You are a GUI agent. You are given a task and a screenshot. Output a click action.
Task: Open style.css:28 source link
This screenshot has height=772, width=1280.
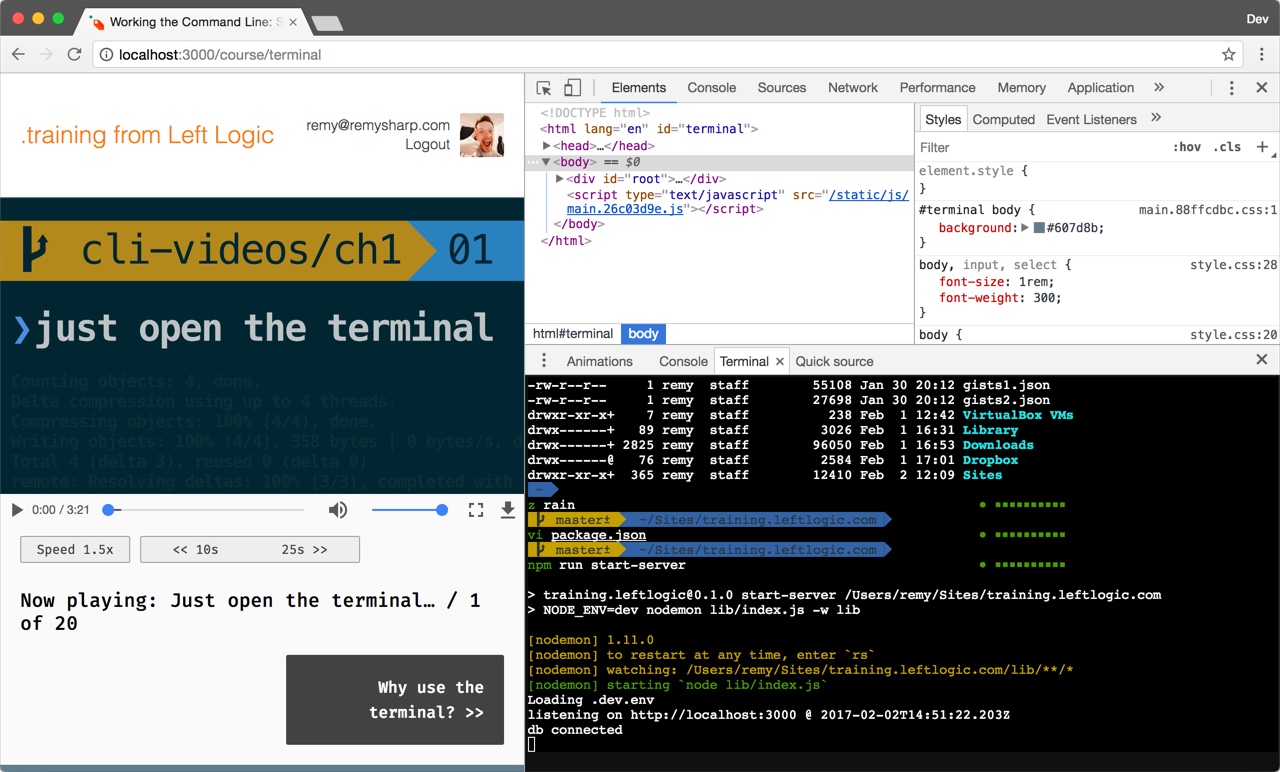1234,265
